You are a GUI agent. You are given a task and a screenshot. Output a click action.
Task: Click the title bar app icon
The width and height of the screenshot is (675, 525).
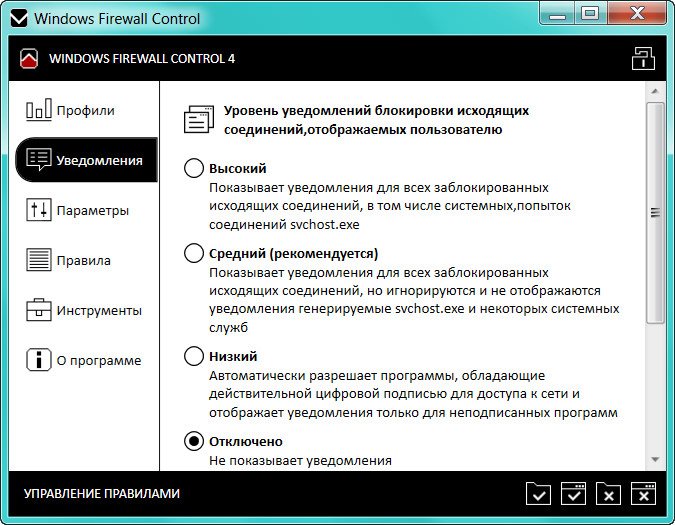pyautogui.click(x=19, y=18)
